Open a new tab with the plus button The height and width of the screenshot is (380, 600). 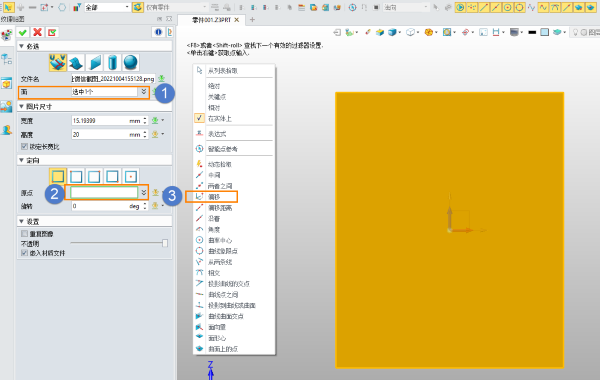coord(252,20)
